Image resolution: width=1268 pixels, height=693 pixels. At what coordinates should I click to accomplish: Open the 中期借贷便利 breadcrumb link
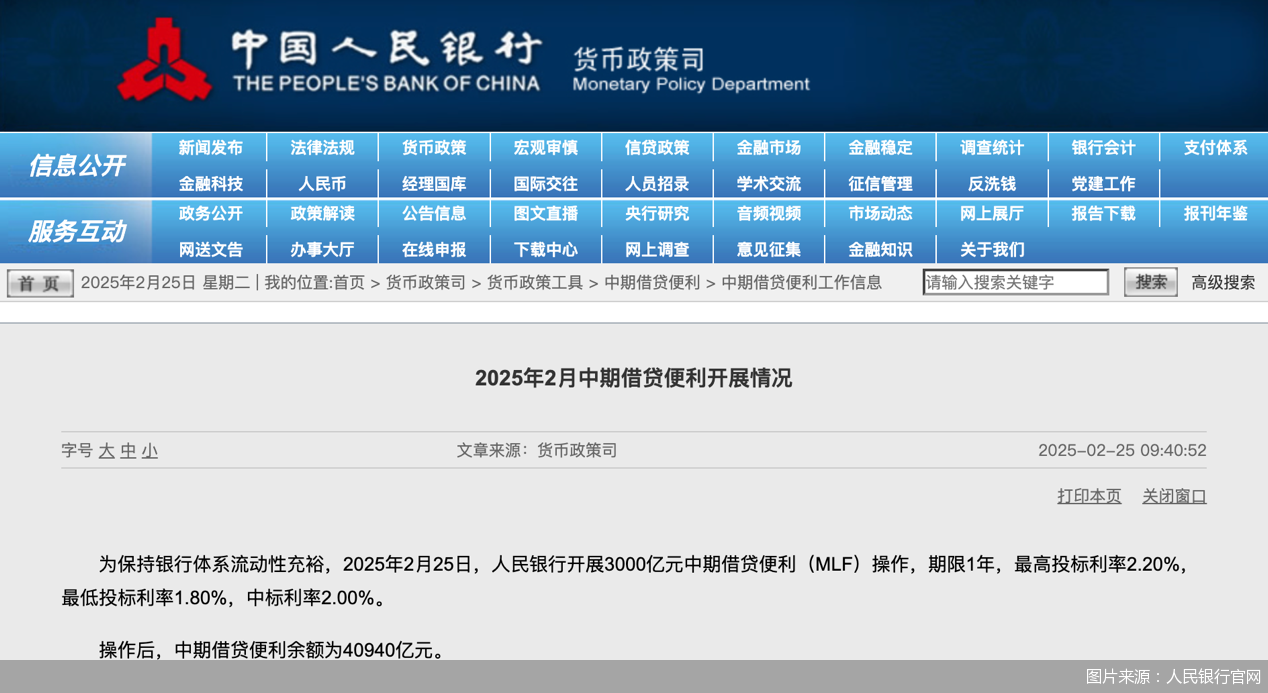tap(653, 282)
